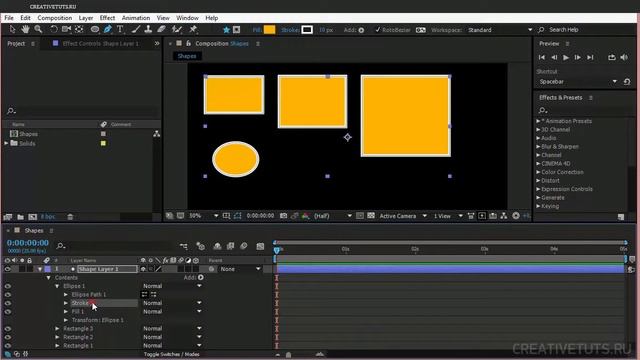Jump to last frame in Preview
The height and width of the screenshot is (360, 640).
(590, 58)
